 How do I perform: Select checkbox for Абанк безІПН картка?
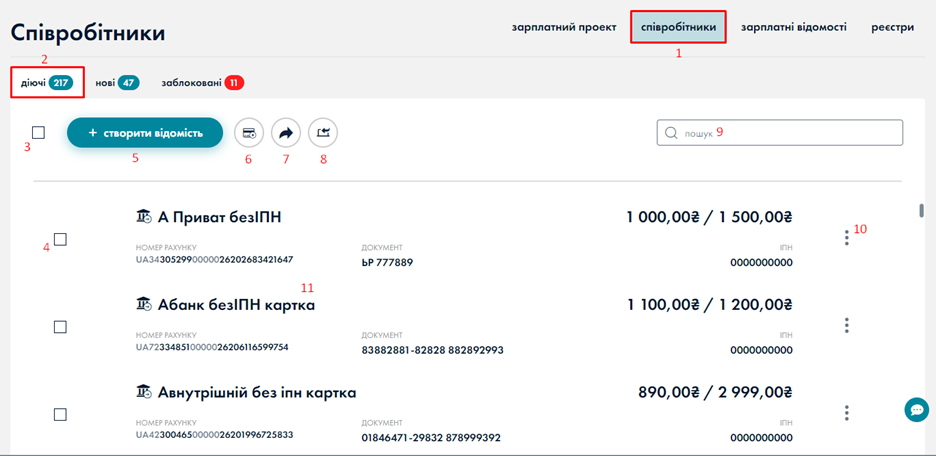60,327
